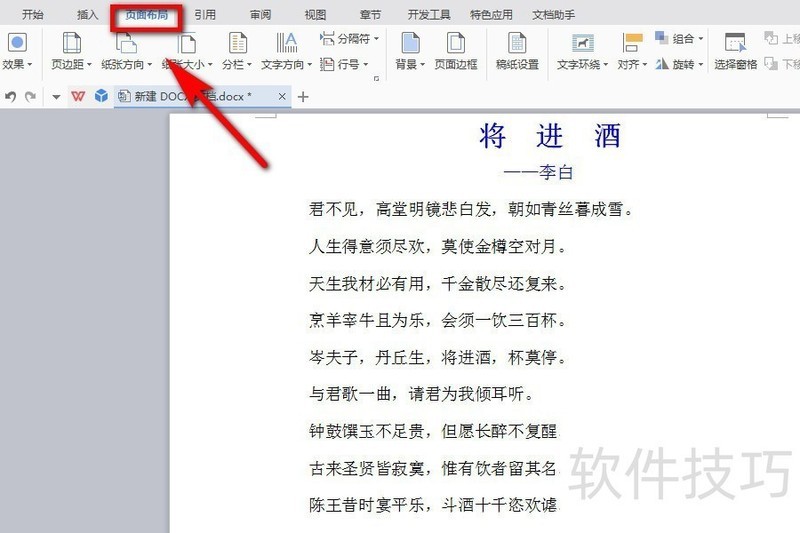Switch to the 插入 tab
This screenshot has width=800, height=533.
pyautogui.click(x=87, y=14)
